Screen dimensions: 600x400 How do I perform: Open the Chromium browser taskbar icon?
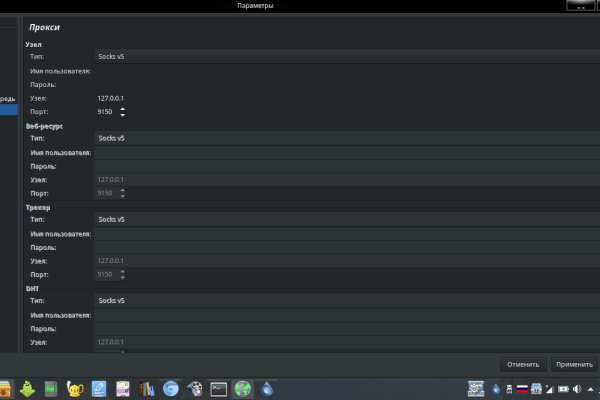[x=171, y=389]
